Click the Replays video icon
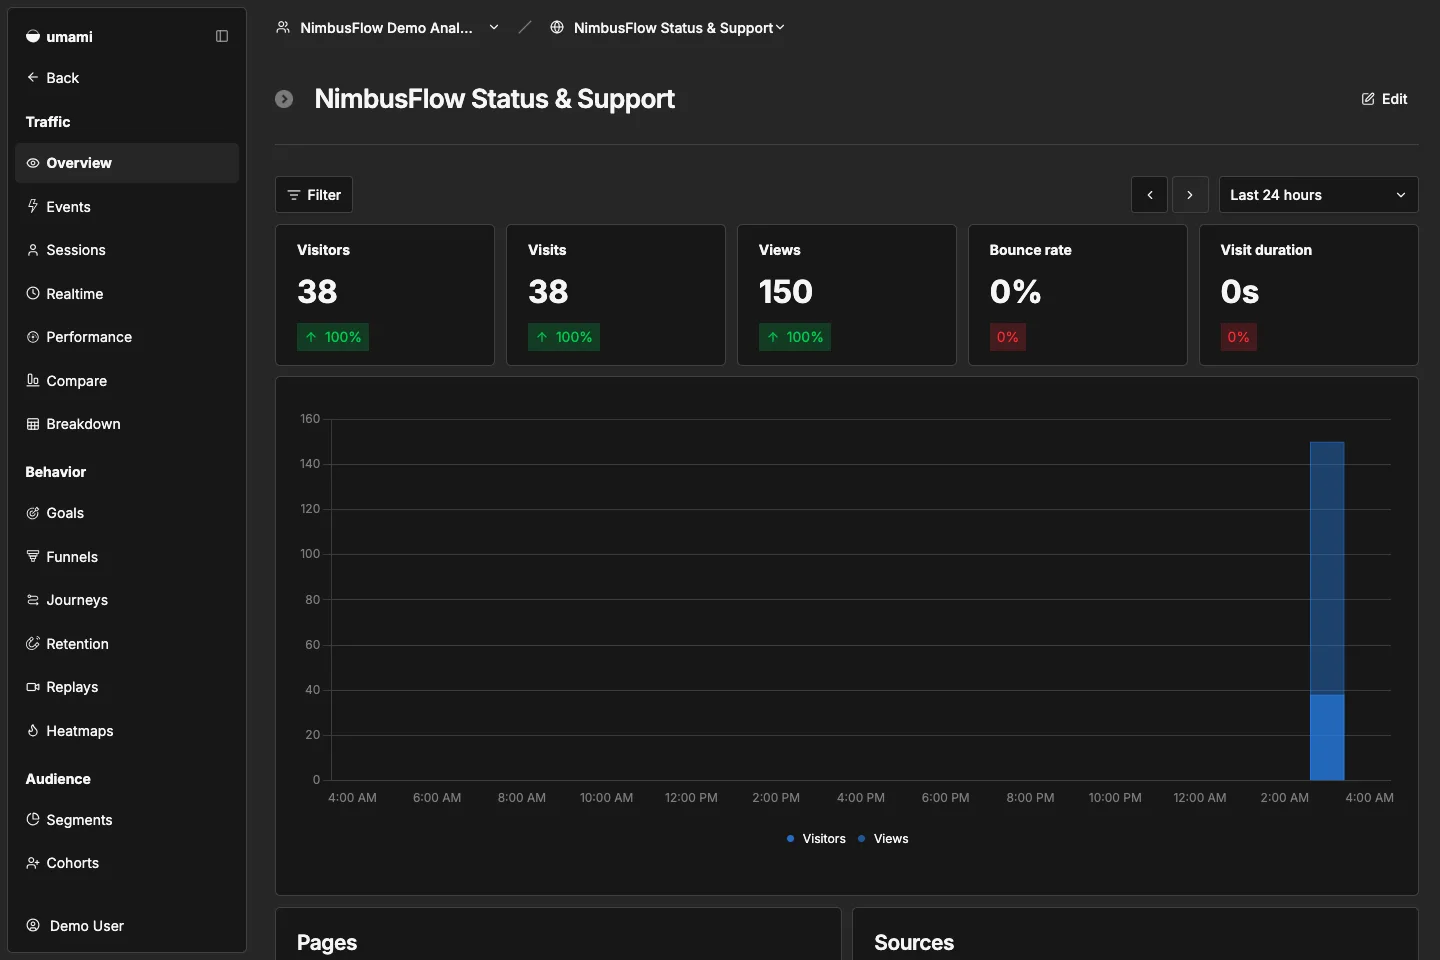The width and height of the screenshot is (1440, 960). (x=33, y=687)
